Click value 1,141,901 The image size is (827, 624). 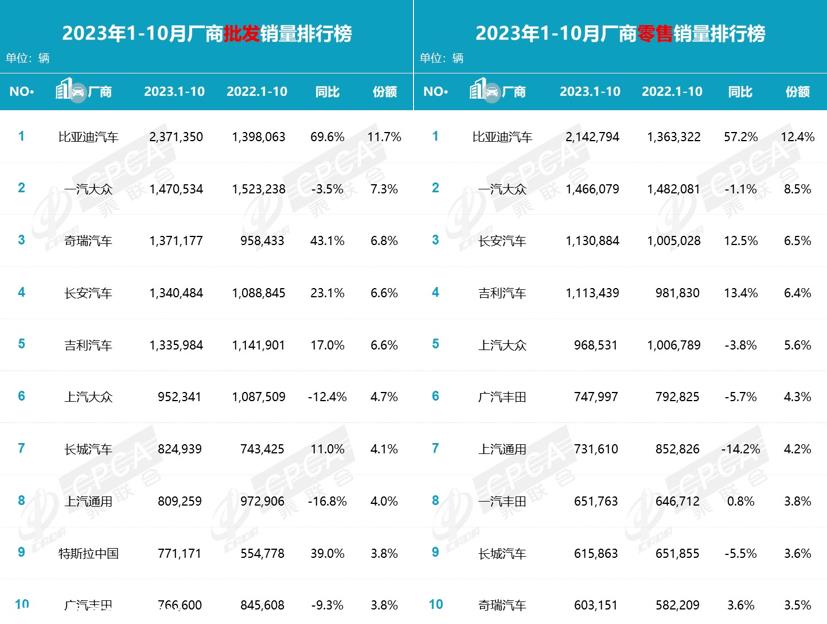click(258, 345)
